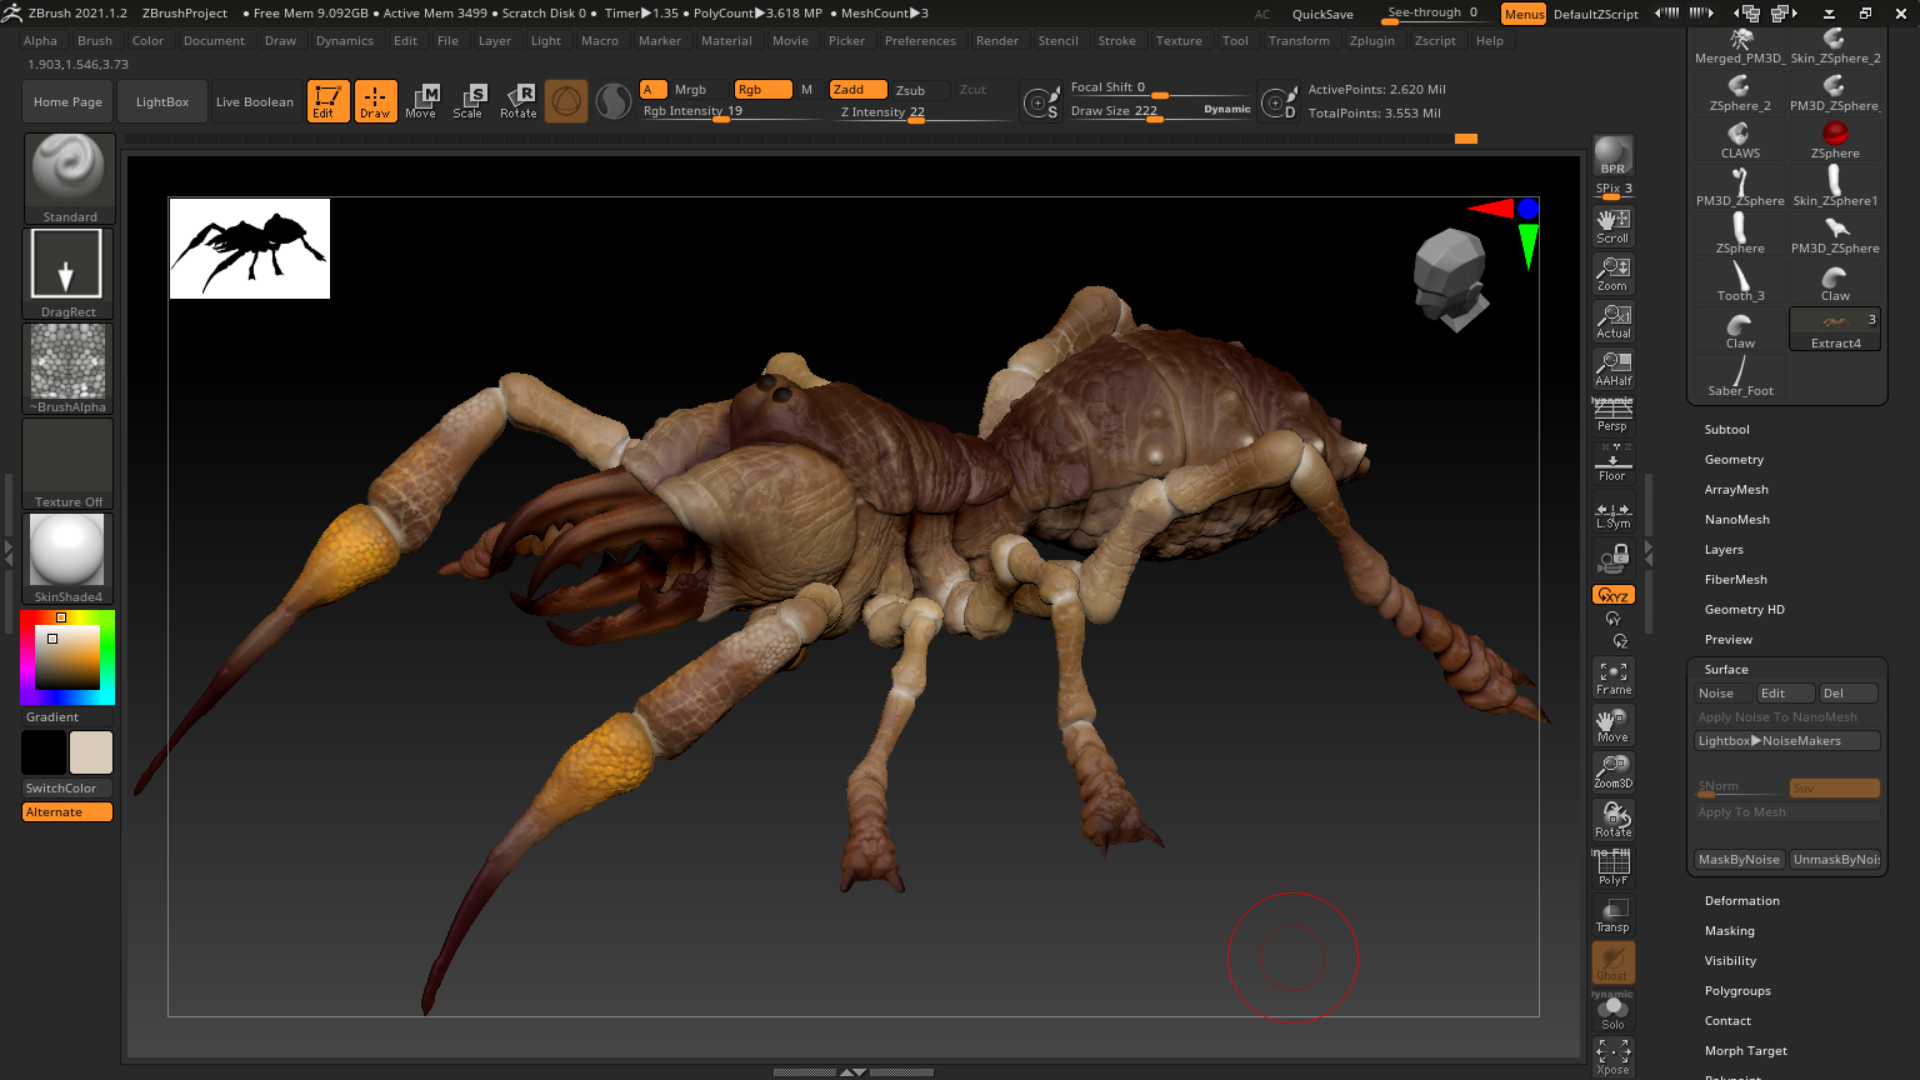Click the BPR render icon
Viewport: 1920px width, 1080px height.
click(1612, 157)
